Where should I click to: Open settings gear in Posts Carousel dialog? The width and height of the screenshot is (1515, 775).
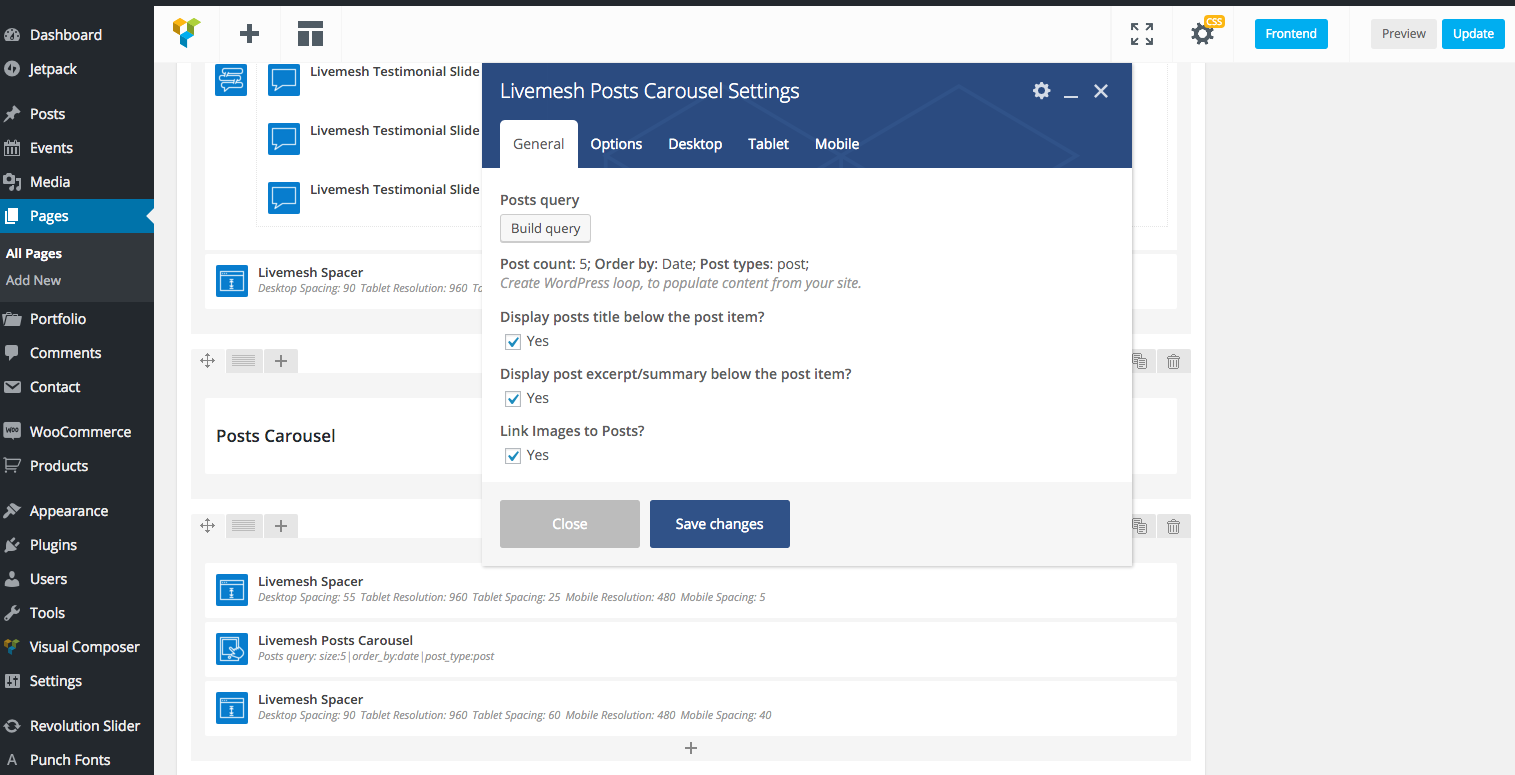tap(1041, 91)
